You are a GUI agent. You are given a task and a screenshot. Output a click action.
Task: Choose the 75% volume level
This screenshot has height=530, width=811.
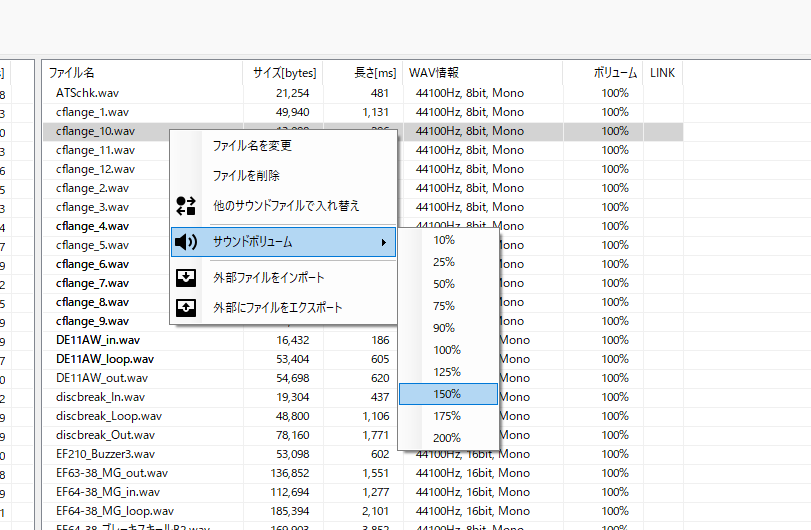click(444, 306)
